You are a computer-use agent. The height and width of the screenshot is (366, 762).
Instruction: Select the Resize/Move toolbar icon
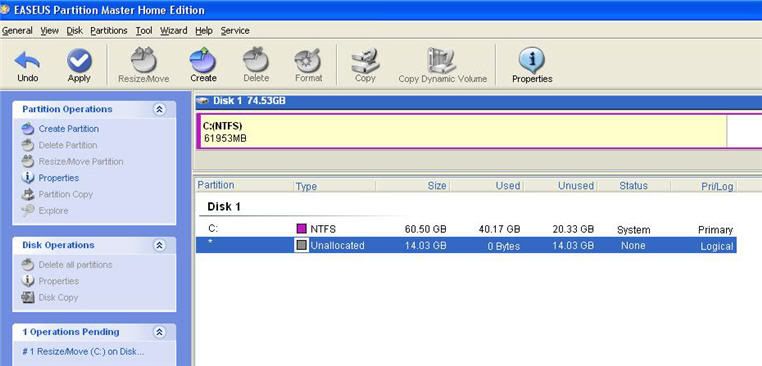(x=144, y=60)
